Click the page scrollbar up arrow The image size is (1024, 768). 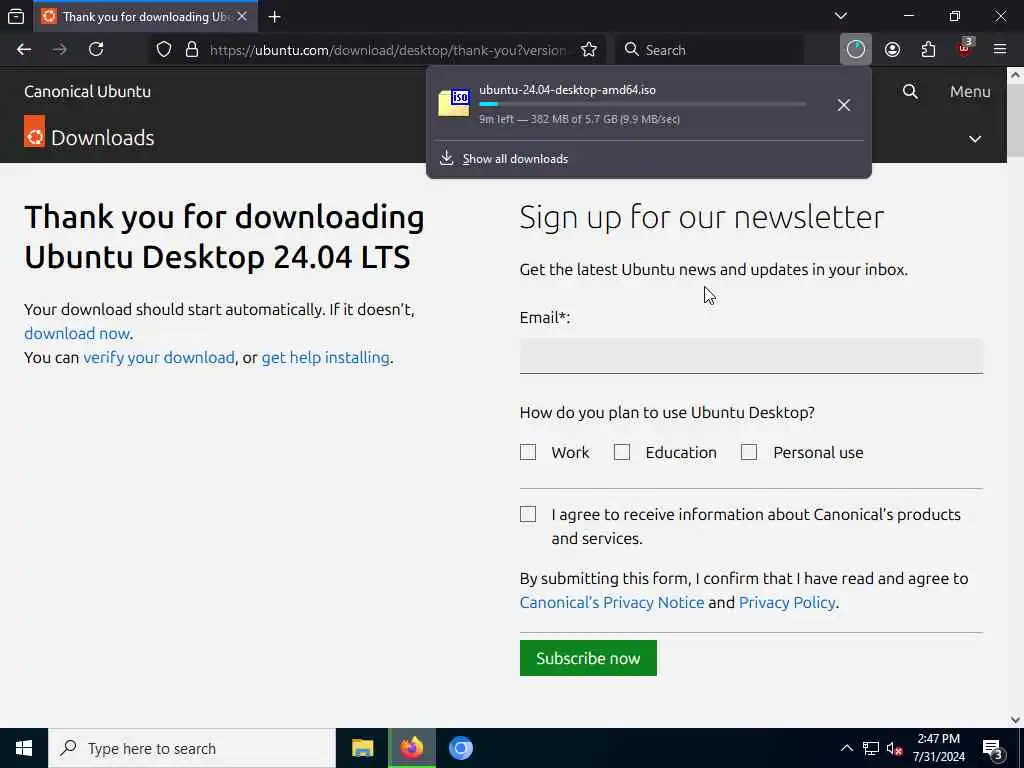[x=1015, y=75]
